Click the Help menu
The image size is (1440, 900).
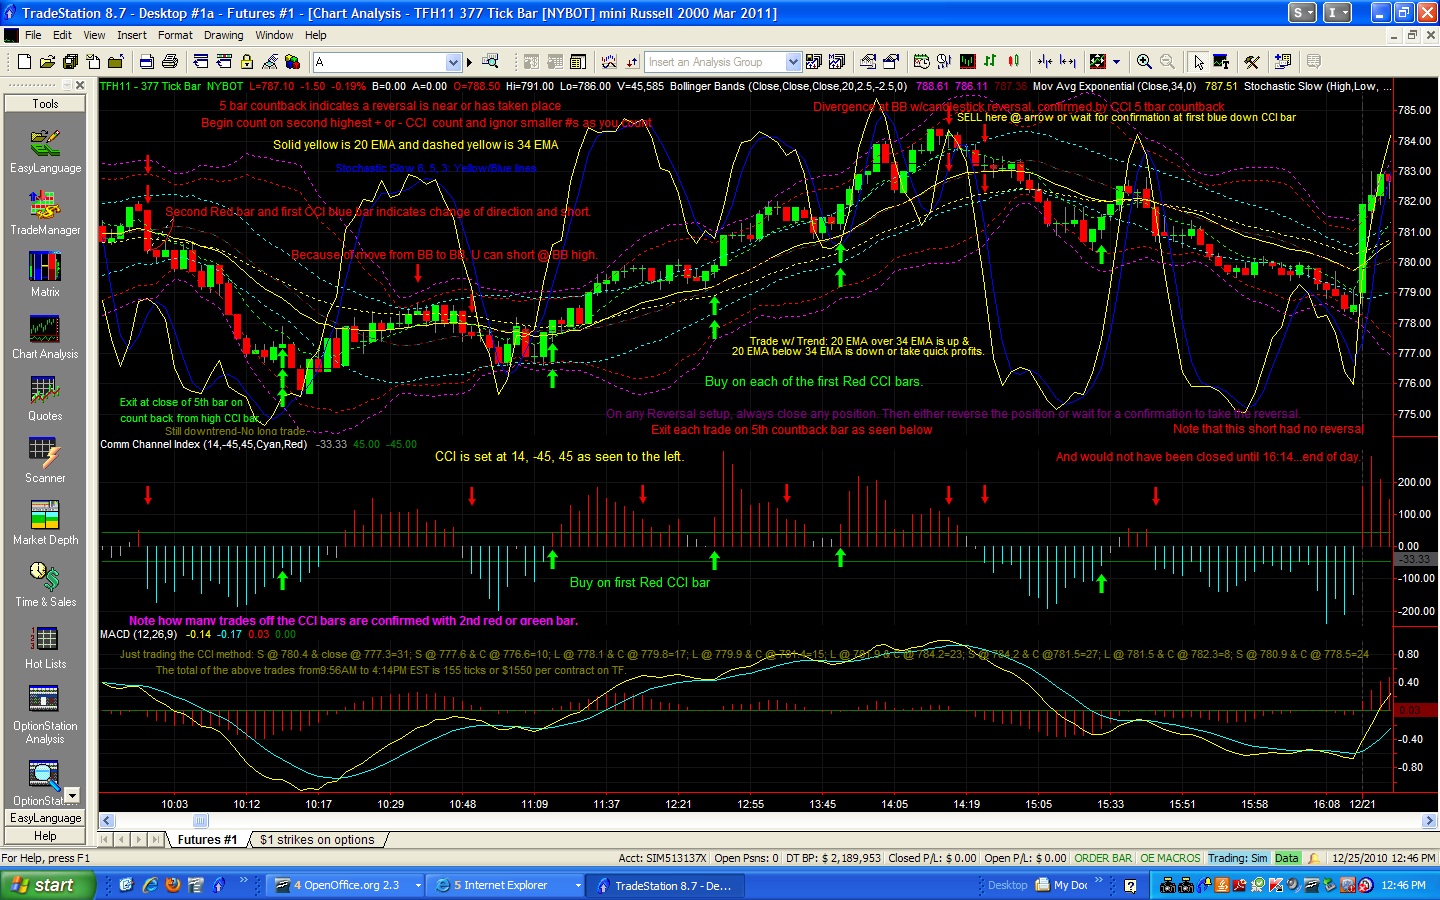[x=316, y=35]
